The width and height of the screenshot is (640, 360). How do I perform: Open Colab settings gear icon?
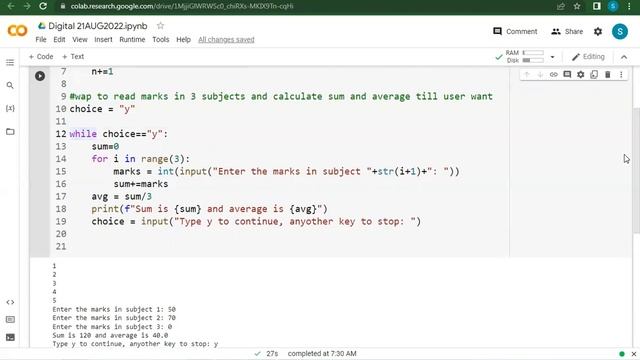click(598, 31)
